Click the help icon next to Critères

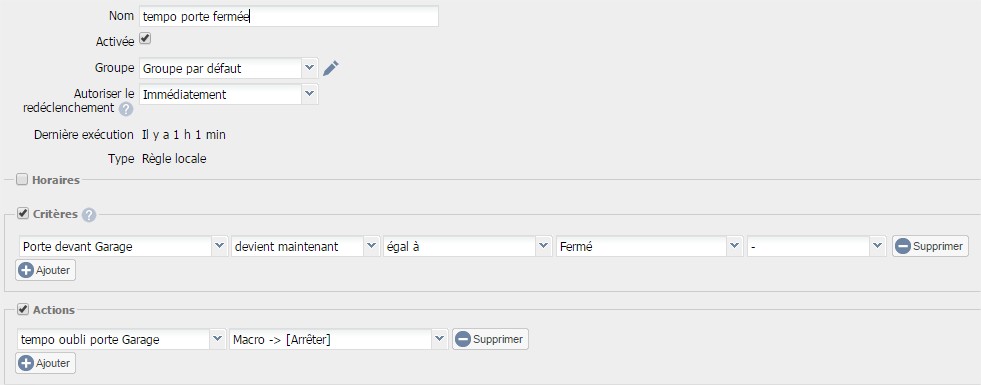click(89, 215)
